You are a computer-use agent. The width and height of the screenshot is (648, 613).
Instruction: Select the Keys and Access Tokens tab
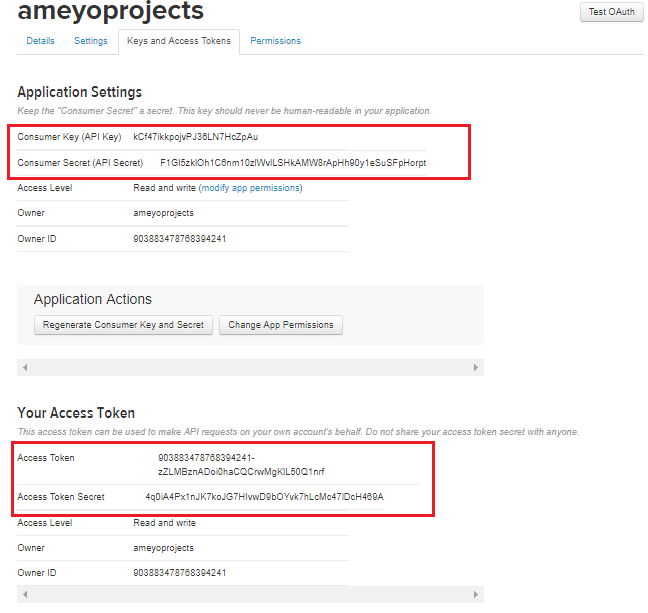179,41
